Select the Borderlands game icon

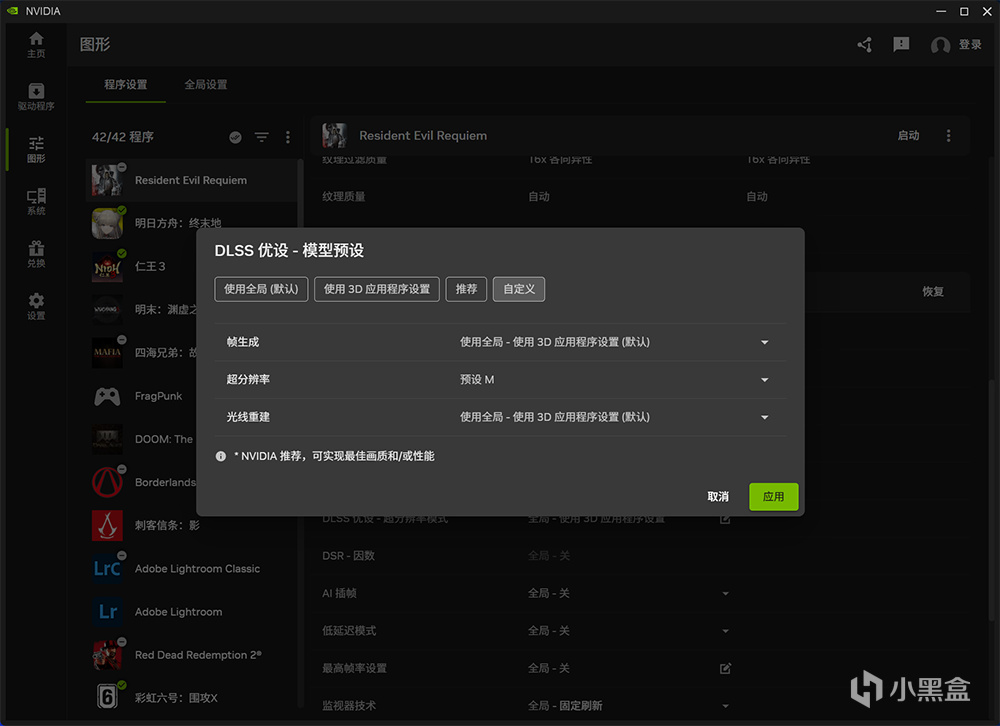coord(107,482)
